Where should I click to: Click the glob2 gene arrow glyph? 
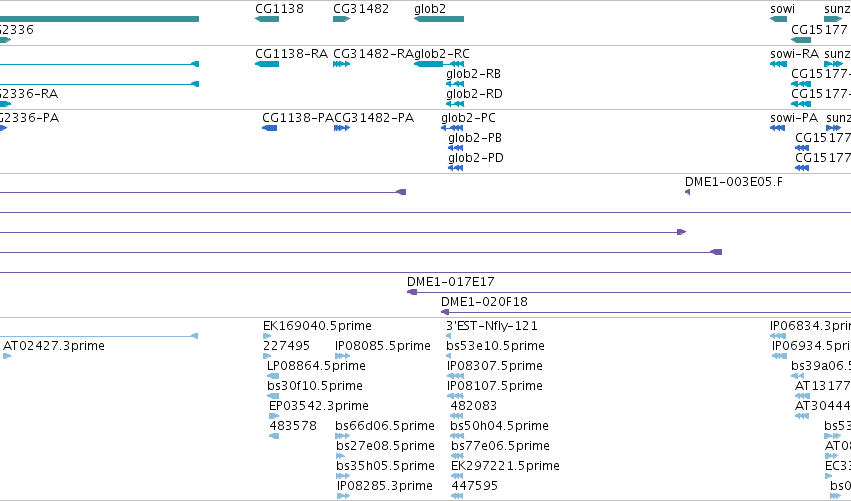439,19
